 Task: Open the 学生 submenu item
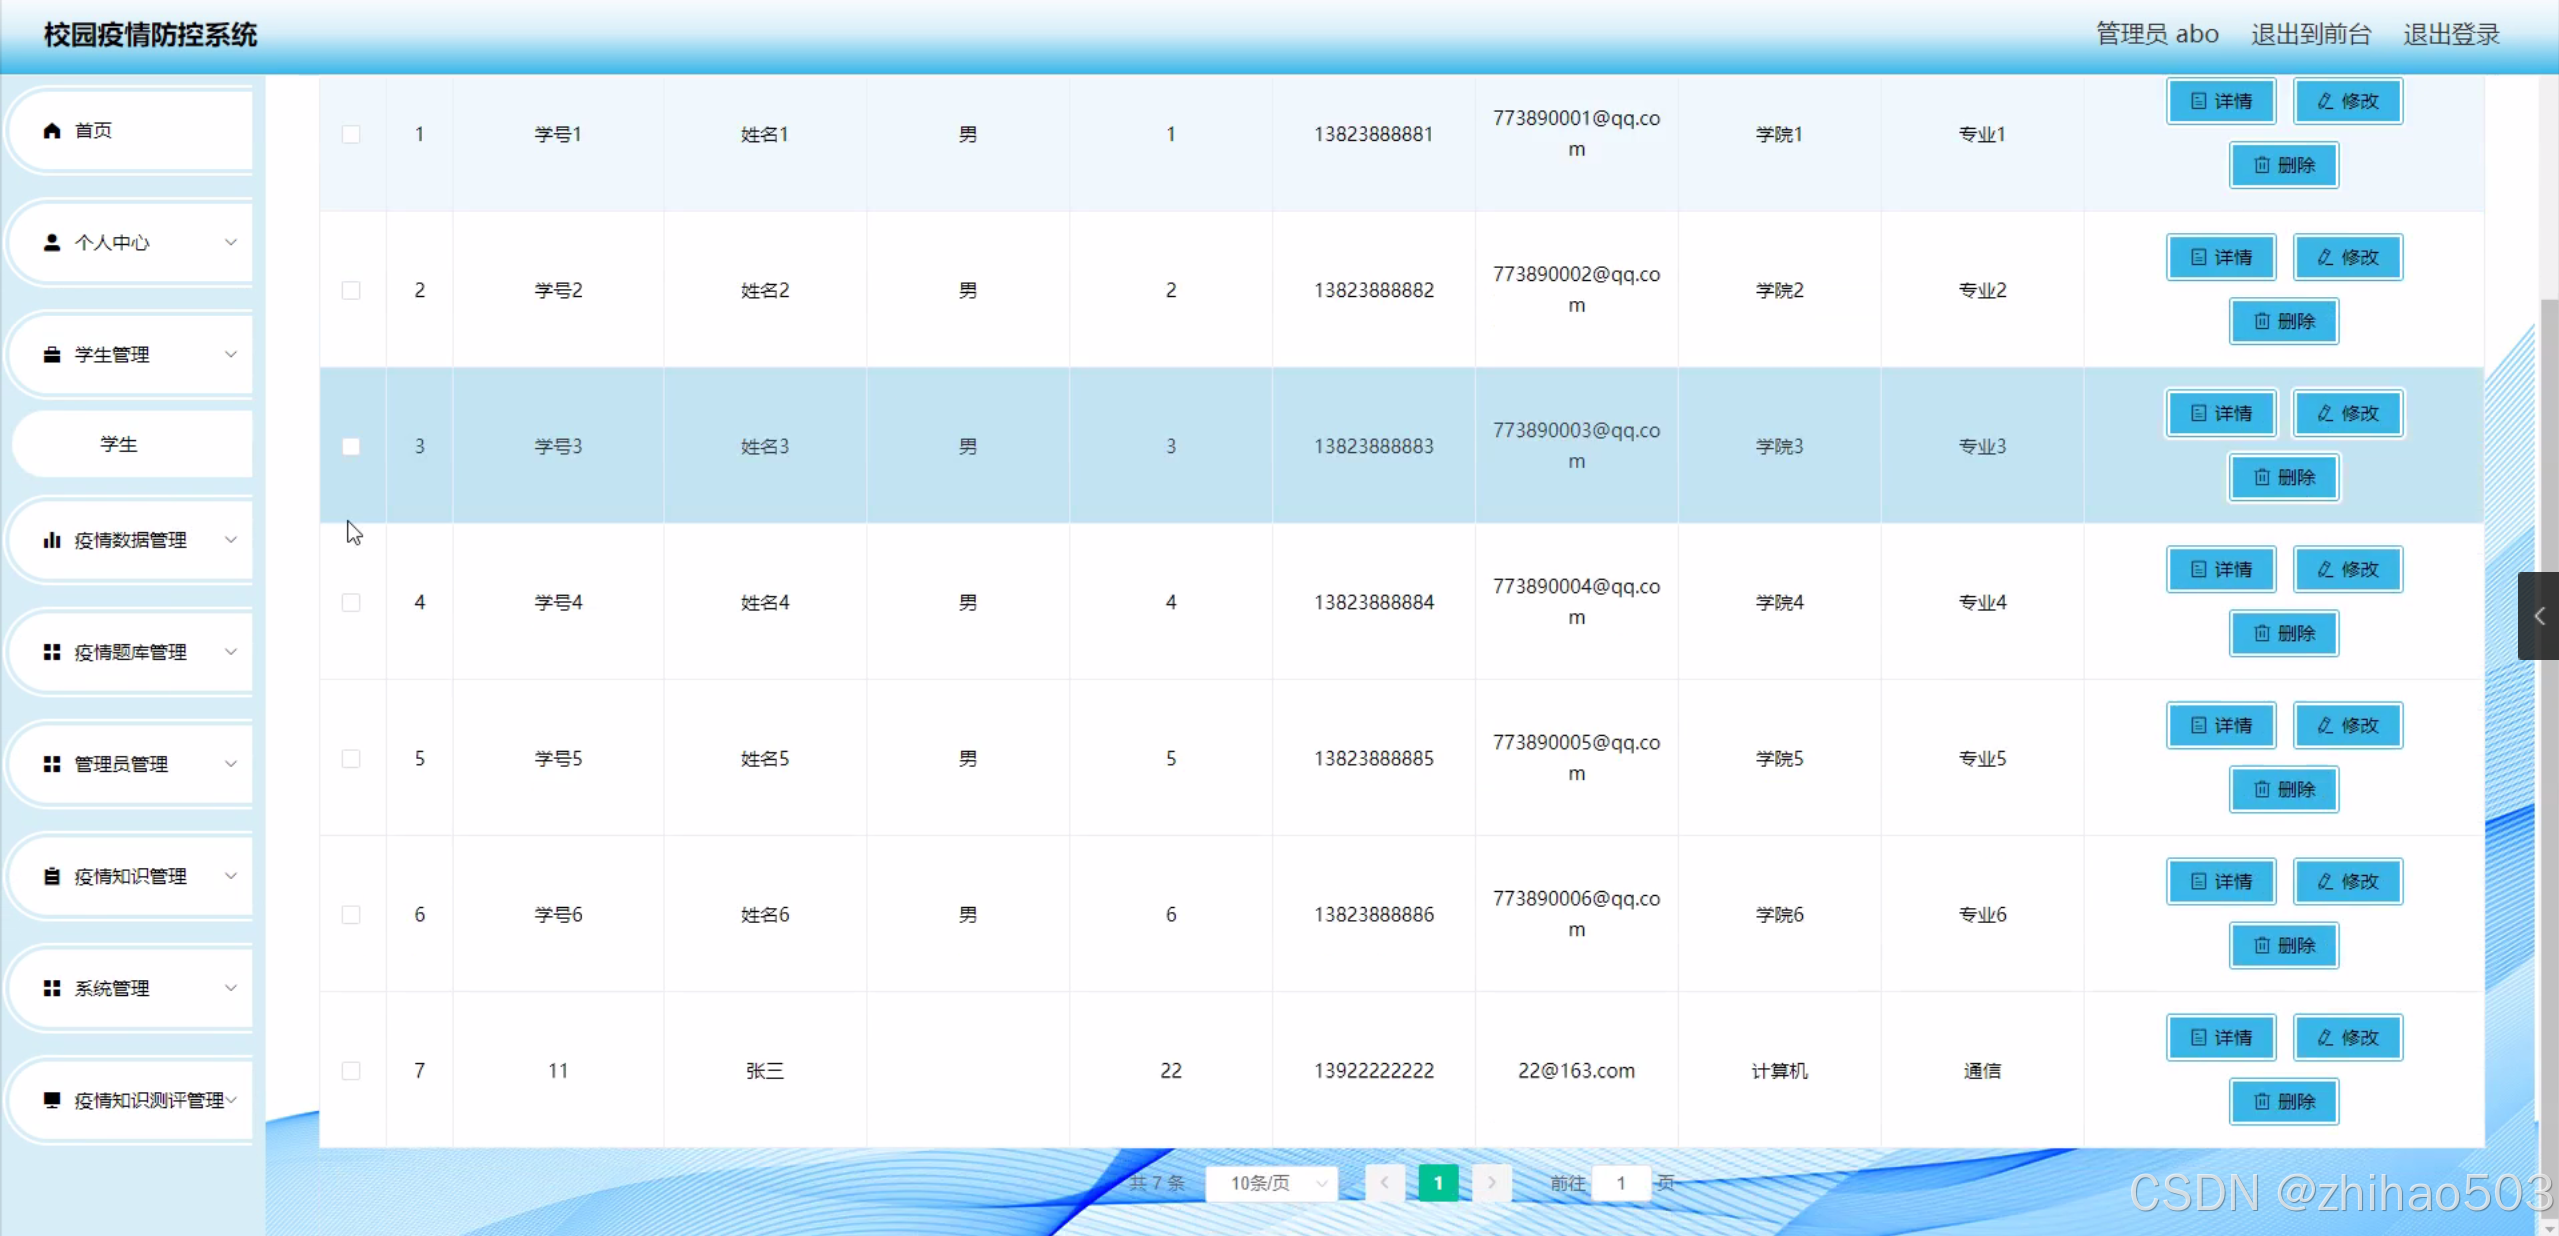(x=120, y=444)
